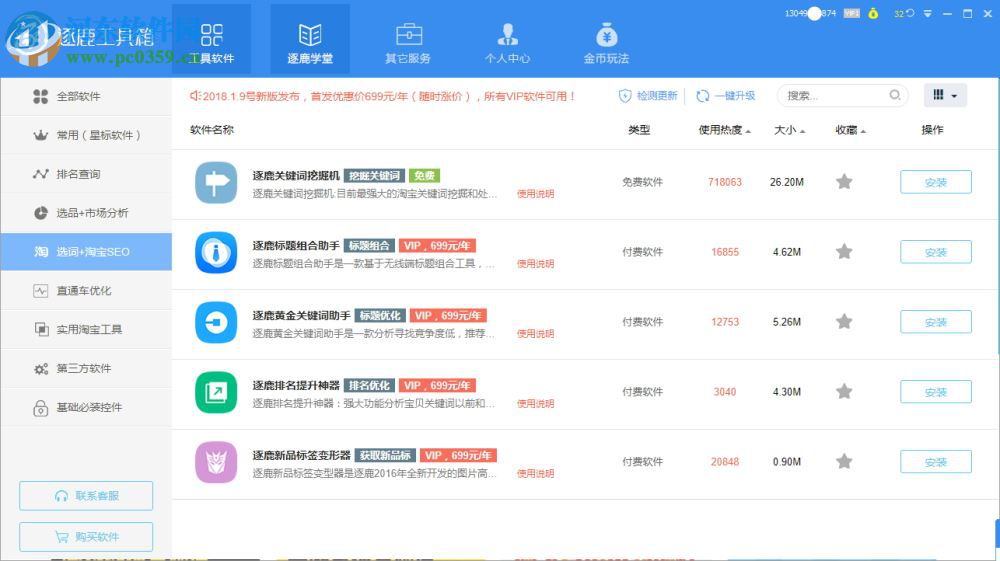Switch to the 逐鹿学堂 tab
Screen dimensions: 1000x561
(x=310, y=40)
